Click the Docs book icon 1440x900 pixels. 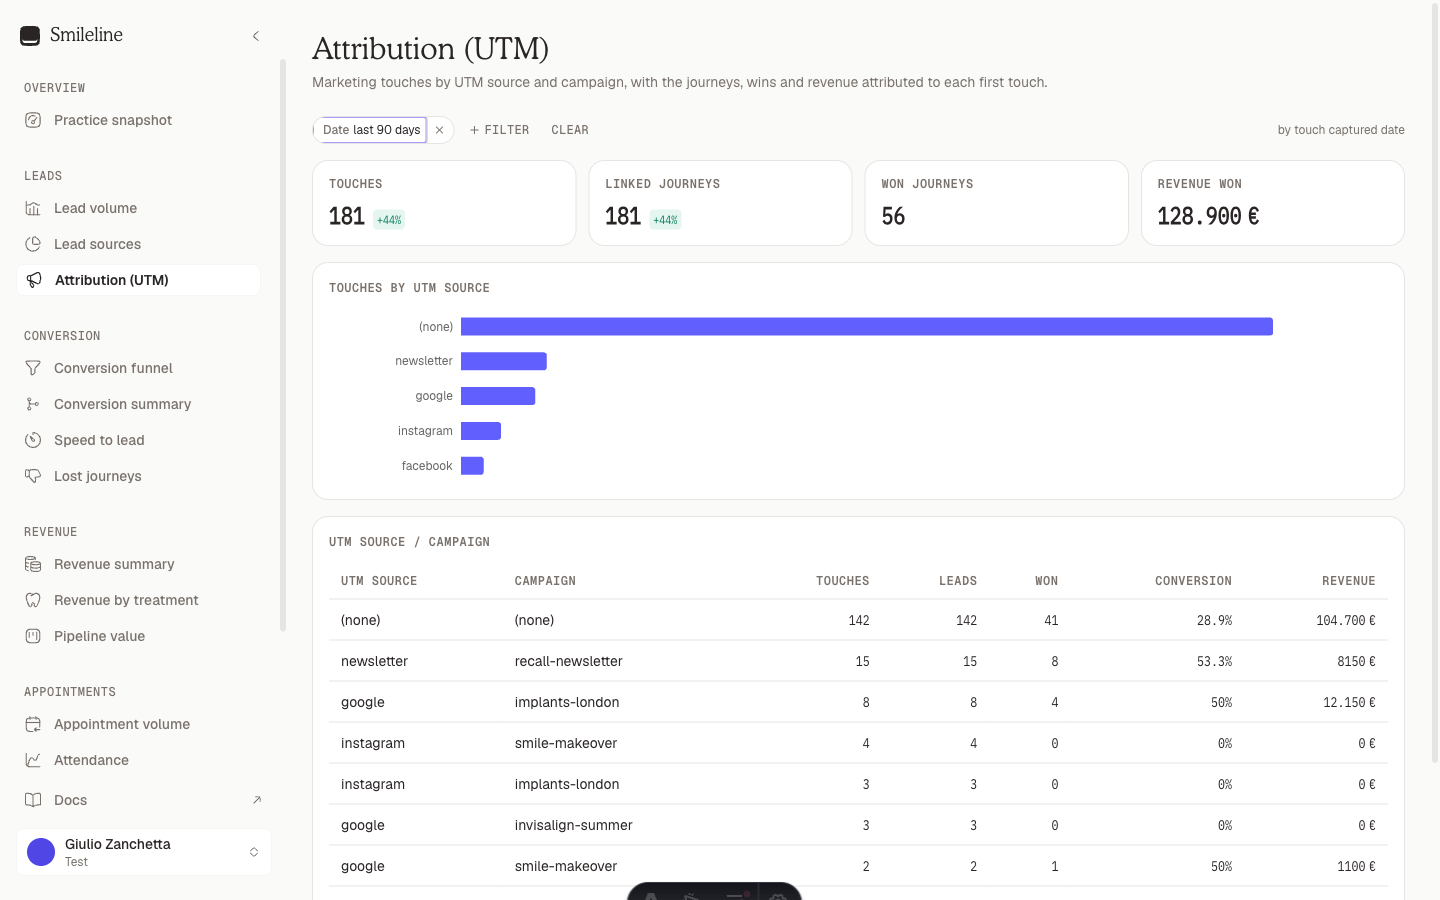click(33, 800)
